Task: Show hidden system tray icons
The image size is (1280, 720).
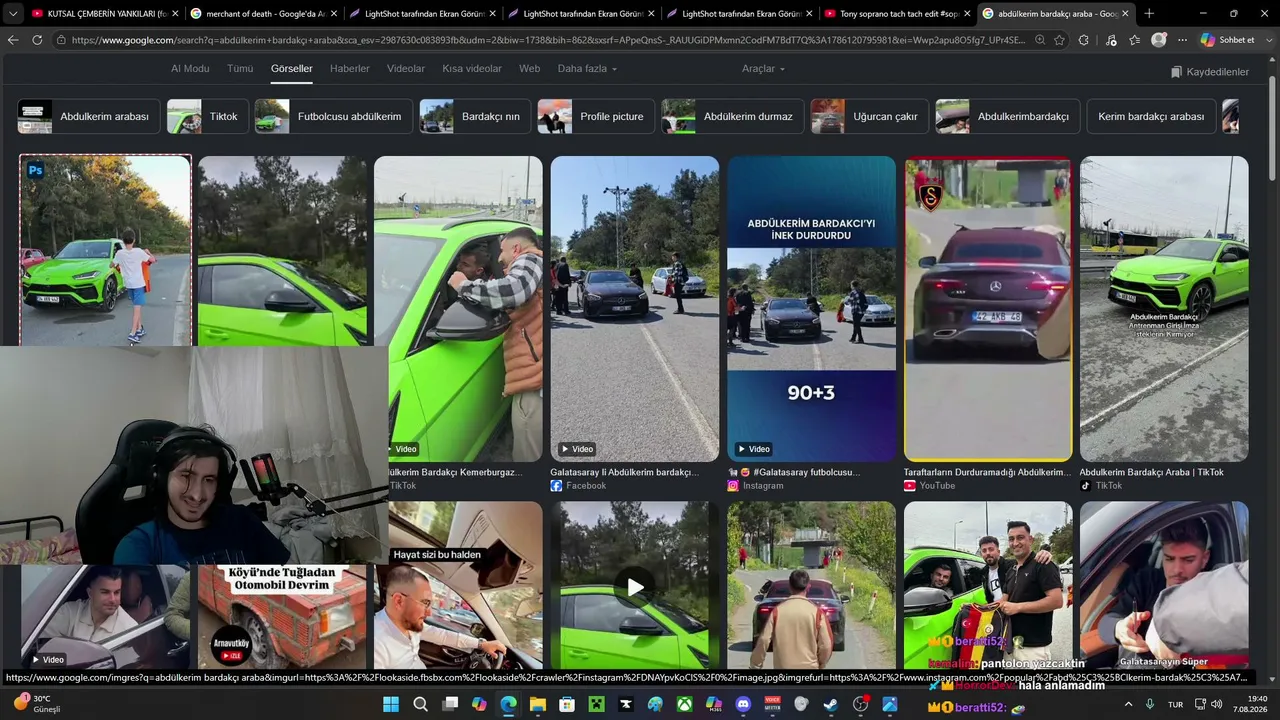Action: tap(1129, 704)
